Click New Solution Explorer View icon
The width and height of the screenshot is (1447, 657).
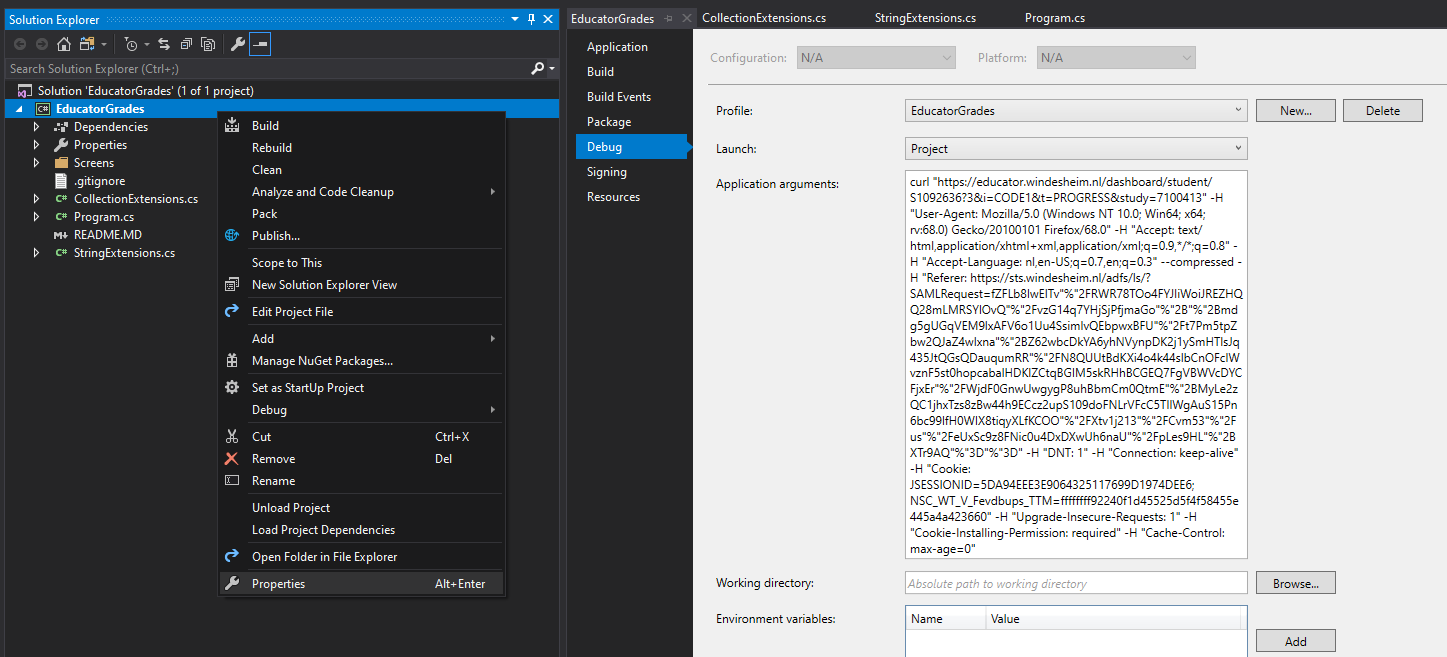232,285
